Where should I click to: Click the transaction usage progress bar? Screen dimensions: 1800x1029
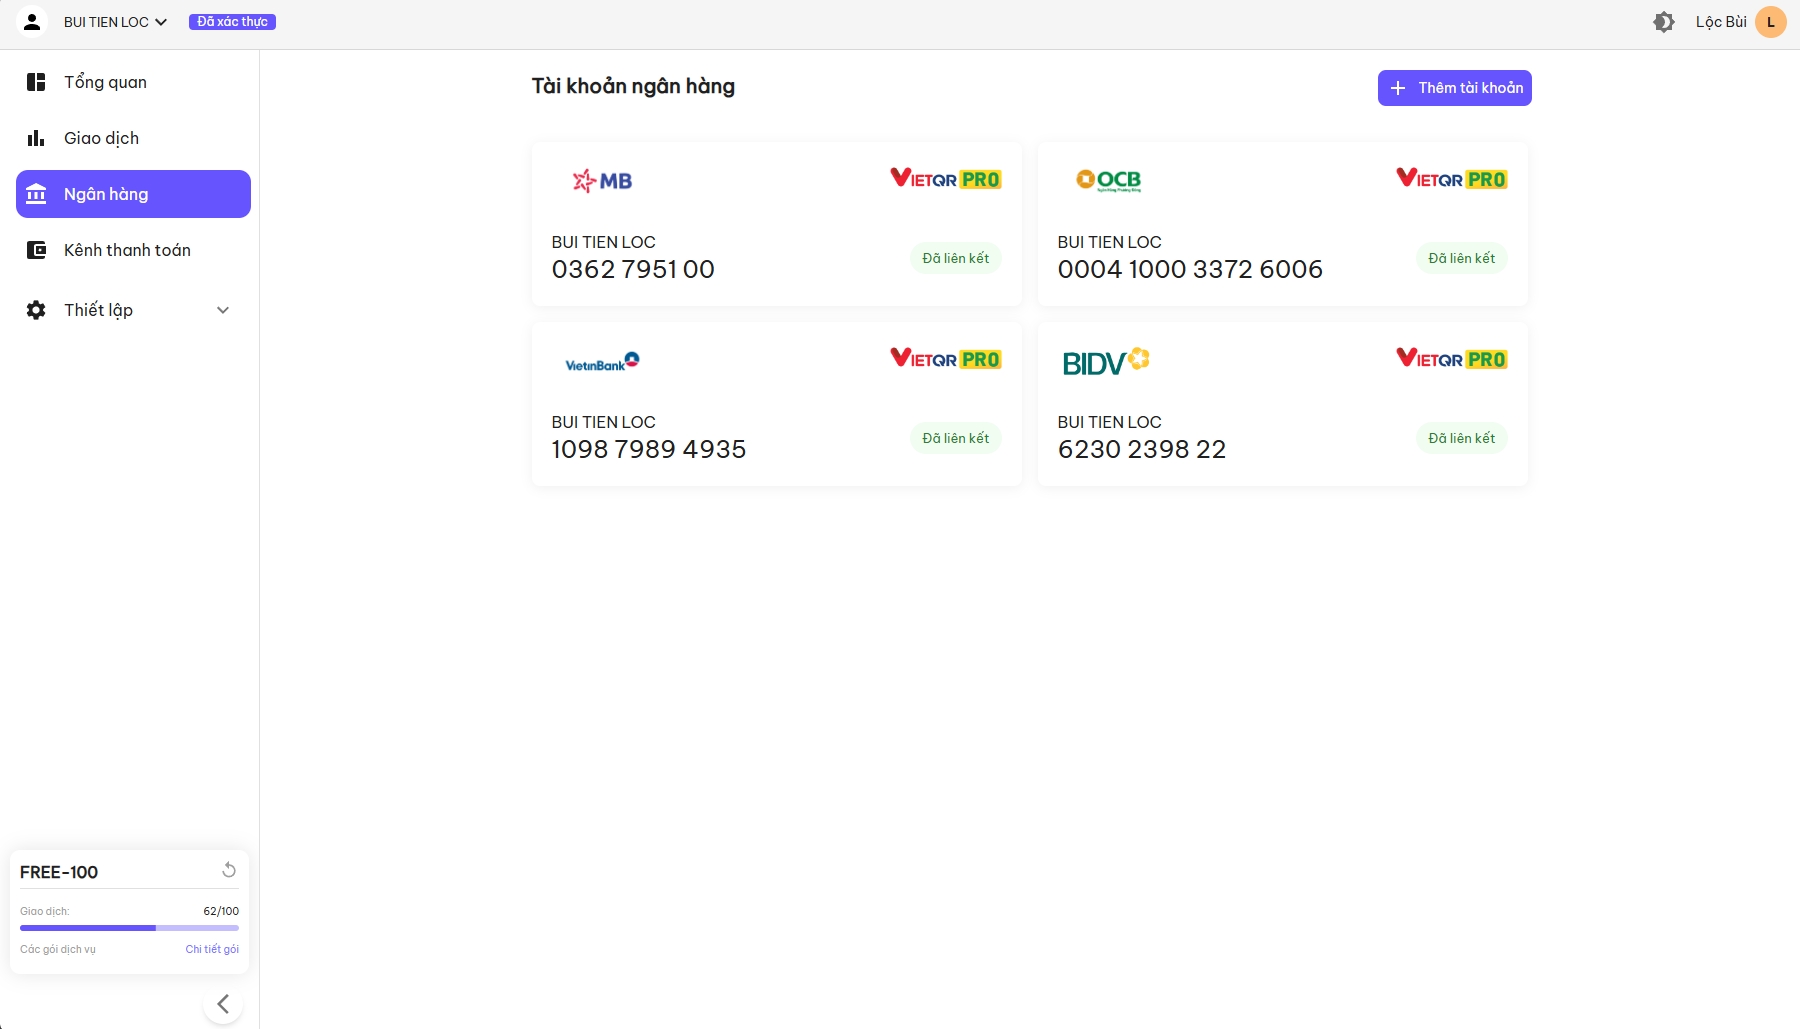[x=129, y=928]
